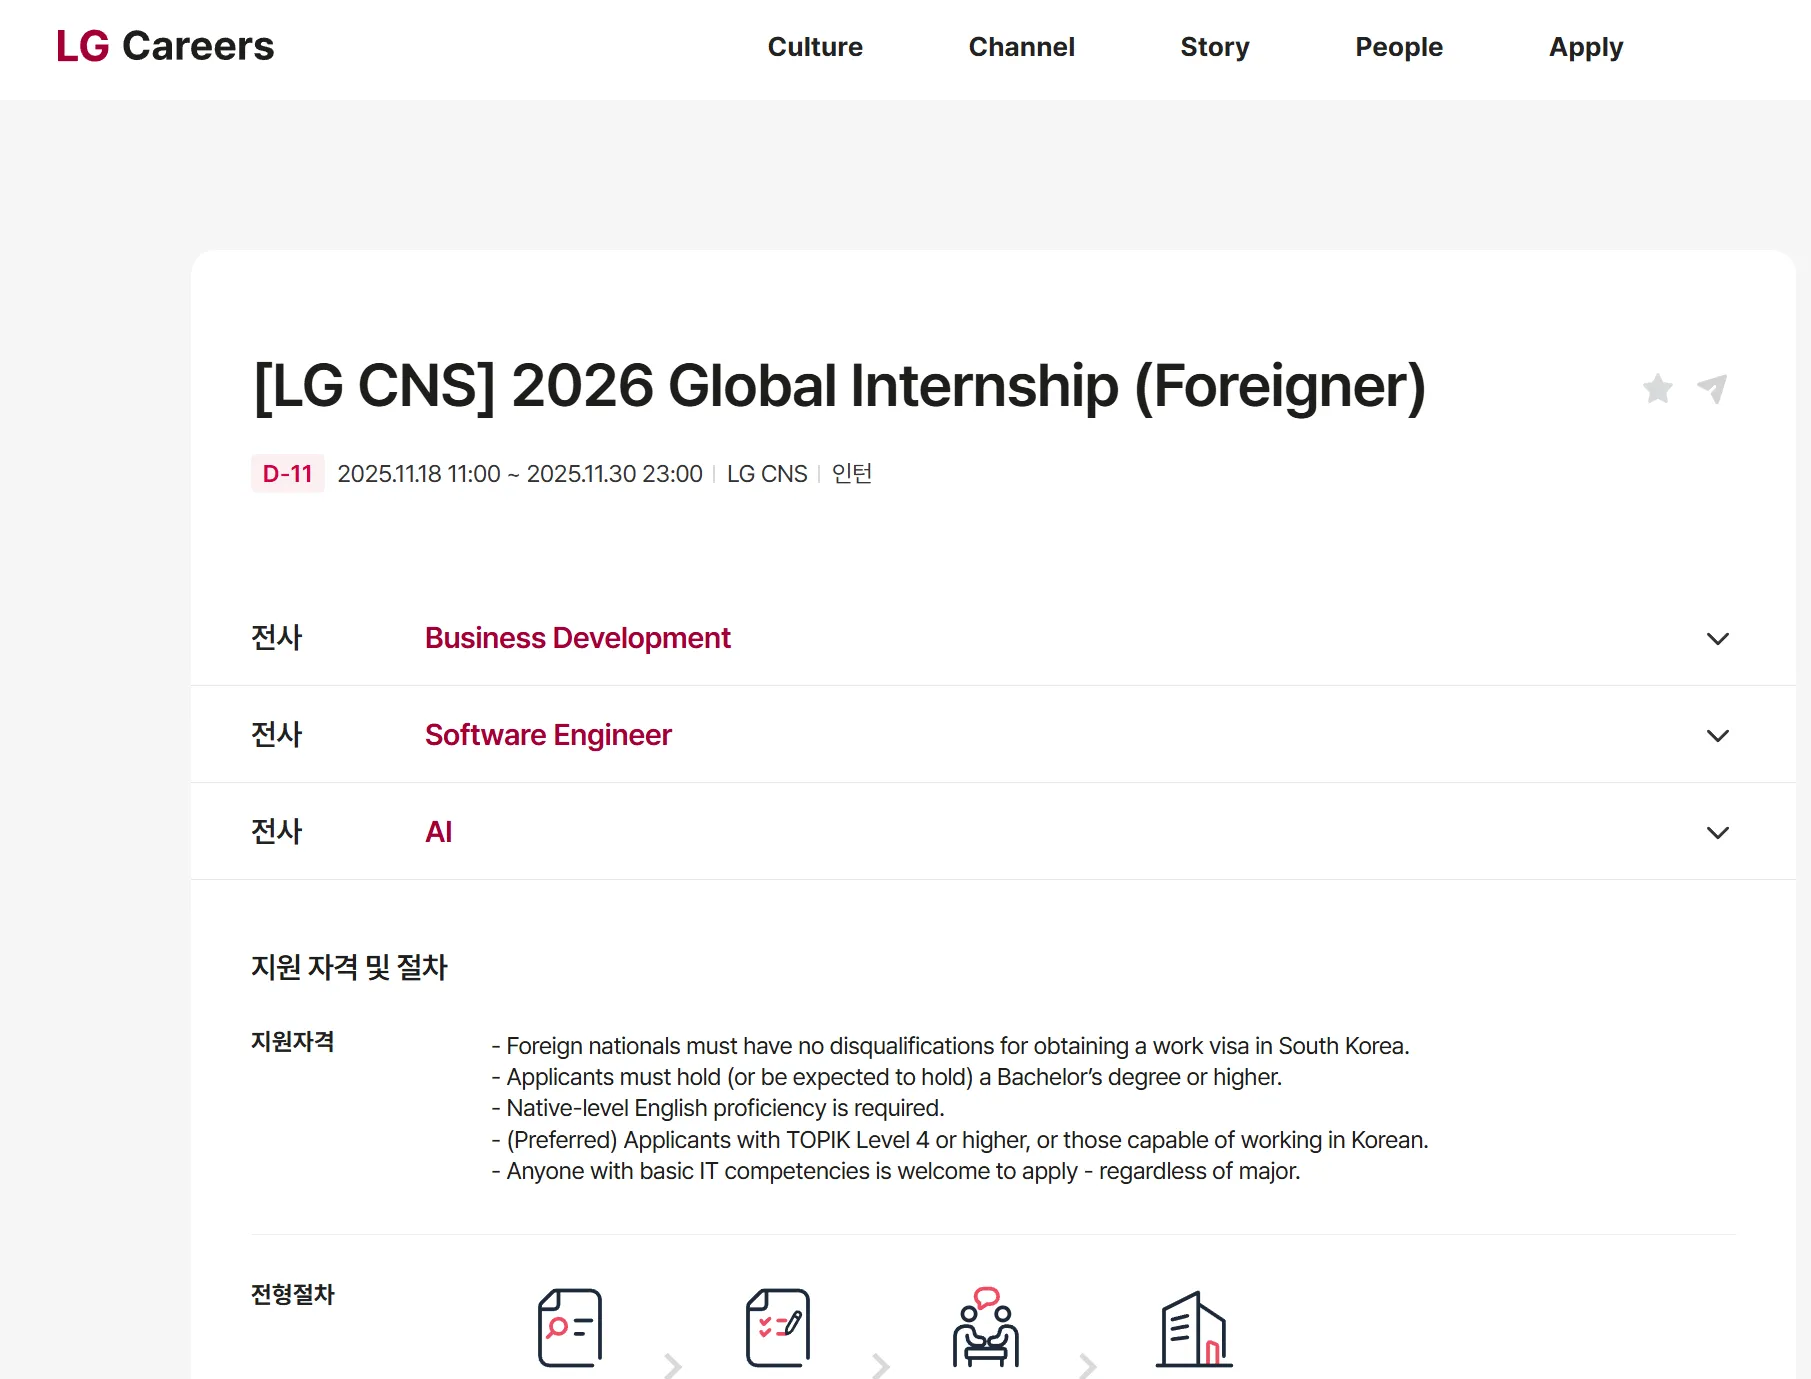
Task: Click the LG Careers logo
Action: click(165, 46)
